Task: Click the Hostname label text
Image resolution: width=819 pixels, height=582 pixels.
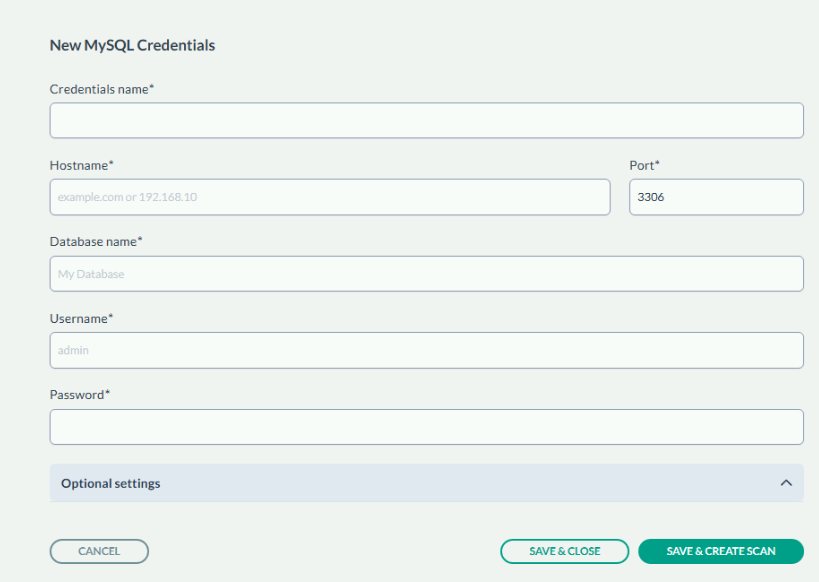Action: 81,165
